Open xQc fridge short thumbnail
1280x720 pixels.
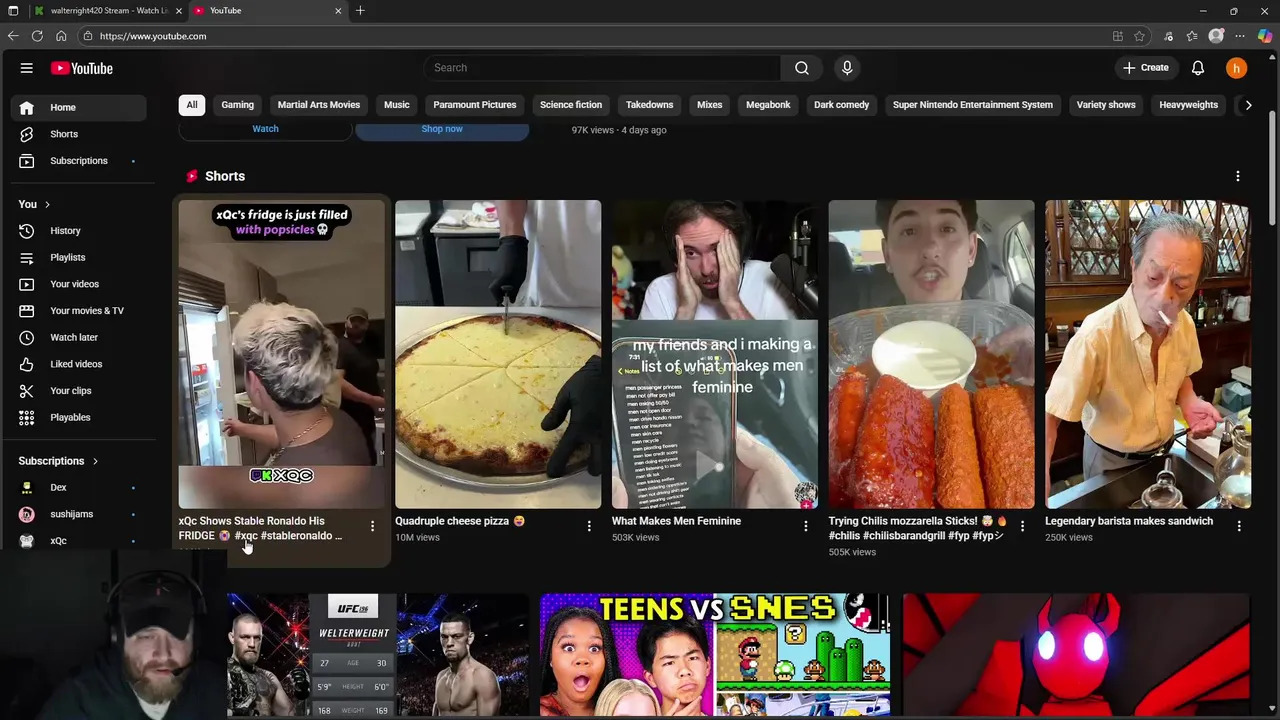point(282,354)
